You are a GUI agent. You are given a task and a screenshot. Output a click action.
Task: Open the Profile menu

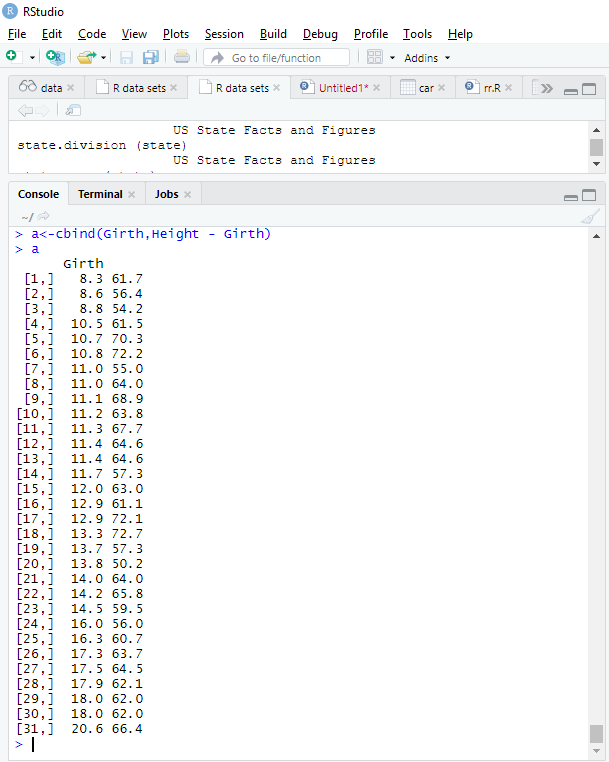[x=371, y=34]
